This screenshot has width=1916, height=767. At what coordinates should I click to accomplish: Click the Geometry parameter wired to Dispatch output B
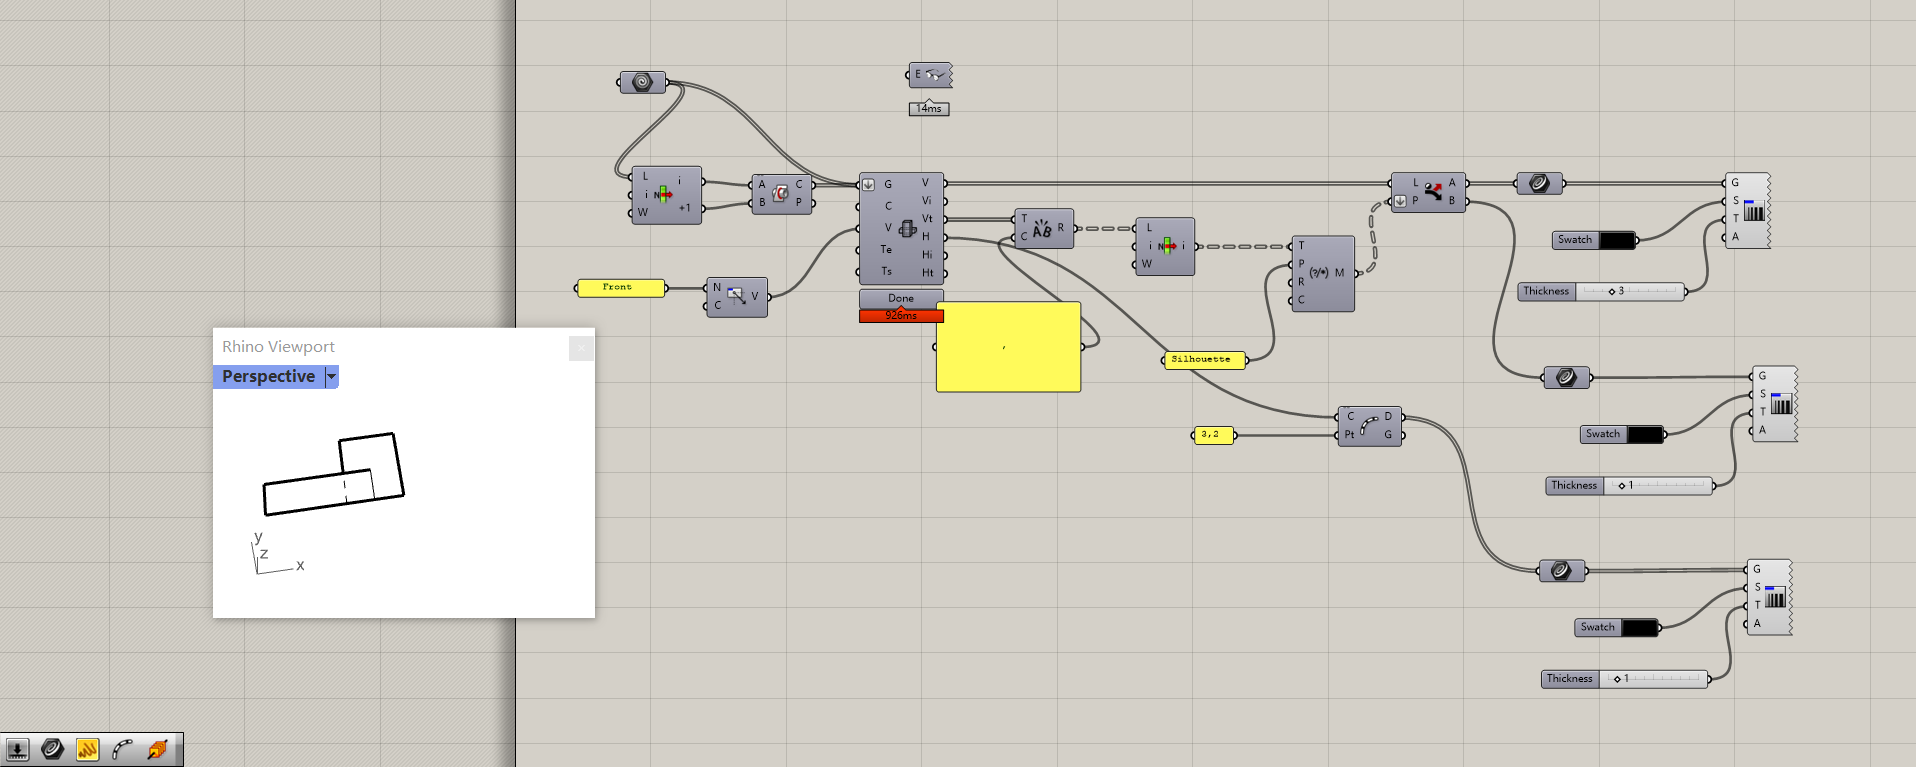1567,377
